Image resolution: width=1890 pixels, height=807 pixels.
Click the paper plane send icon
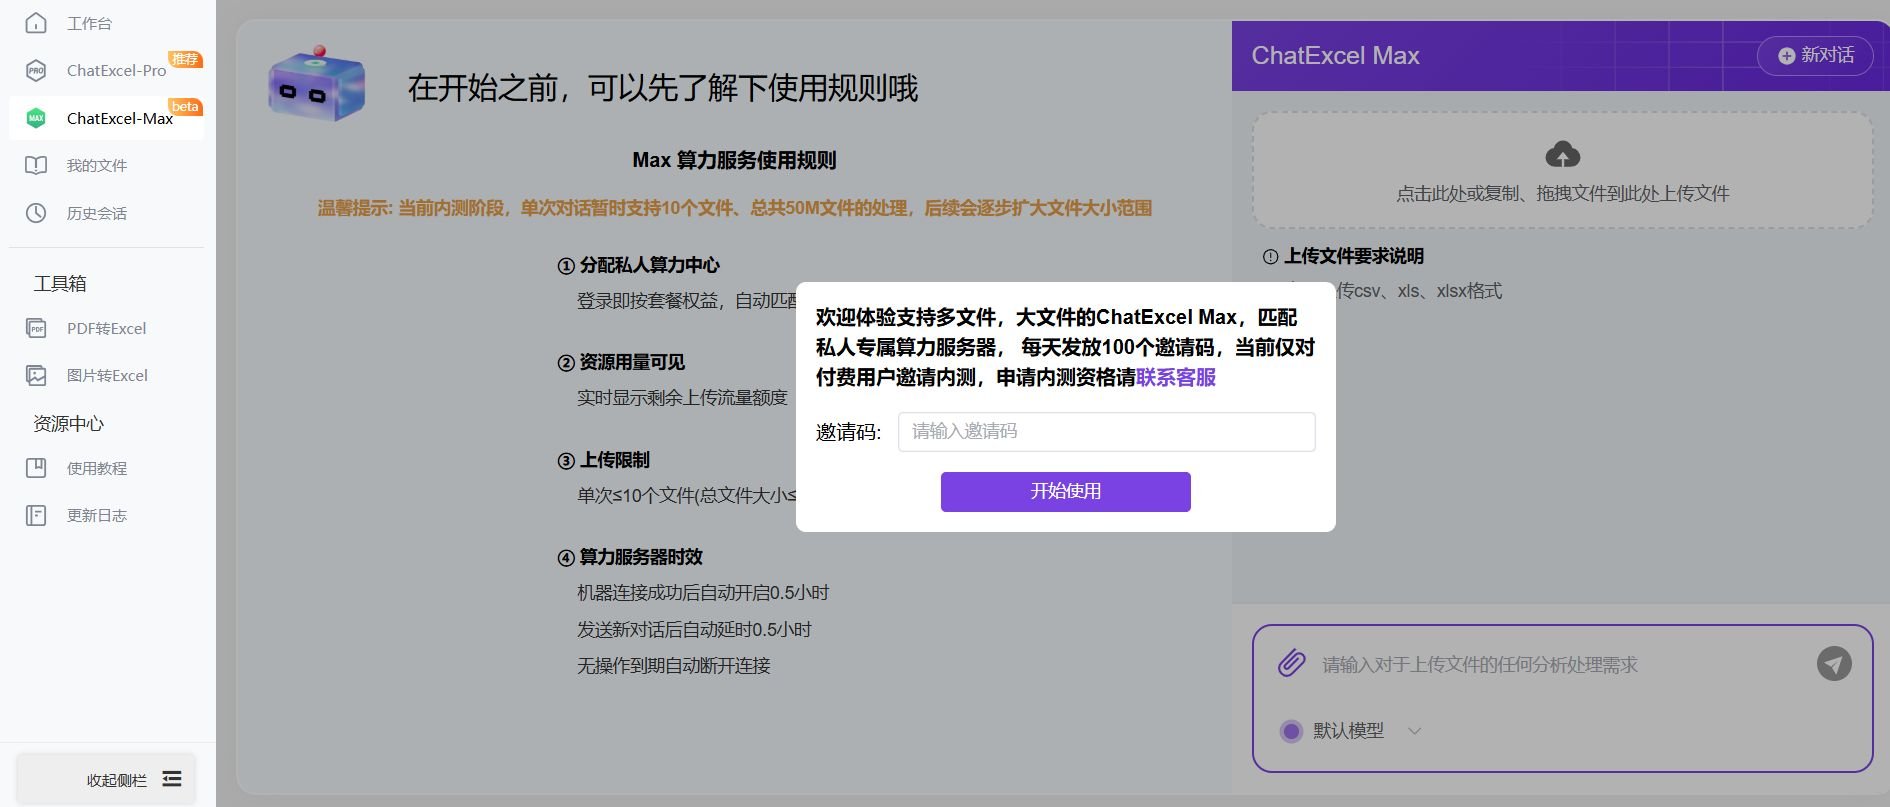(1833, 664)
